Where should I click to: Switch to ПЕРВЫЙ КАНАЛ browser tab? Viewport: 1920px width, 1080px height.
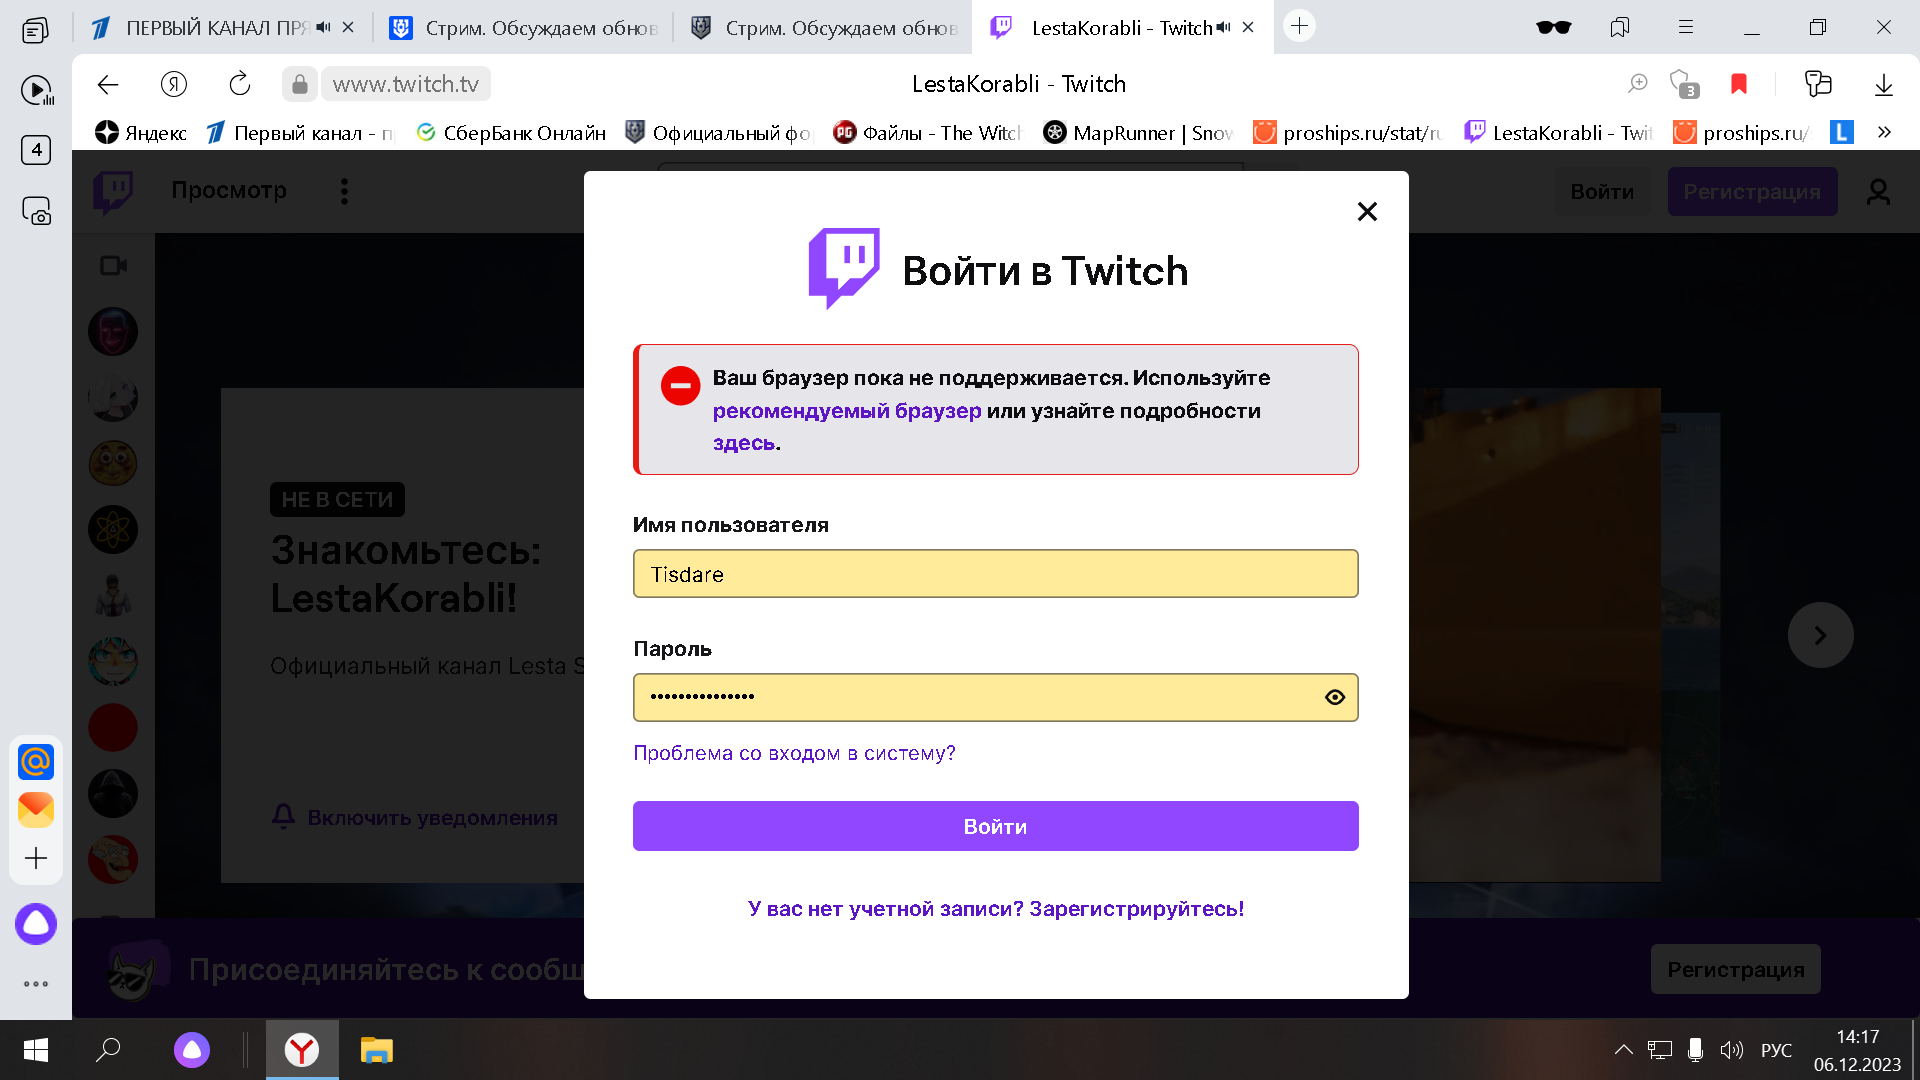click(216, 28)
